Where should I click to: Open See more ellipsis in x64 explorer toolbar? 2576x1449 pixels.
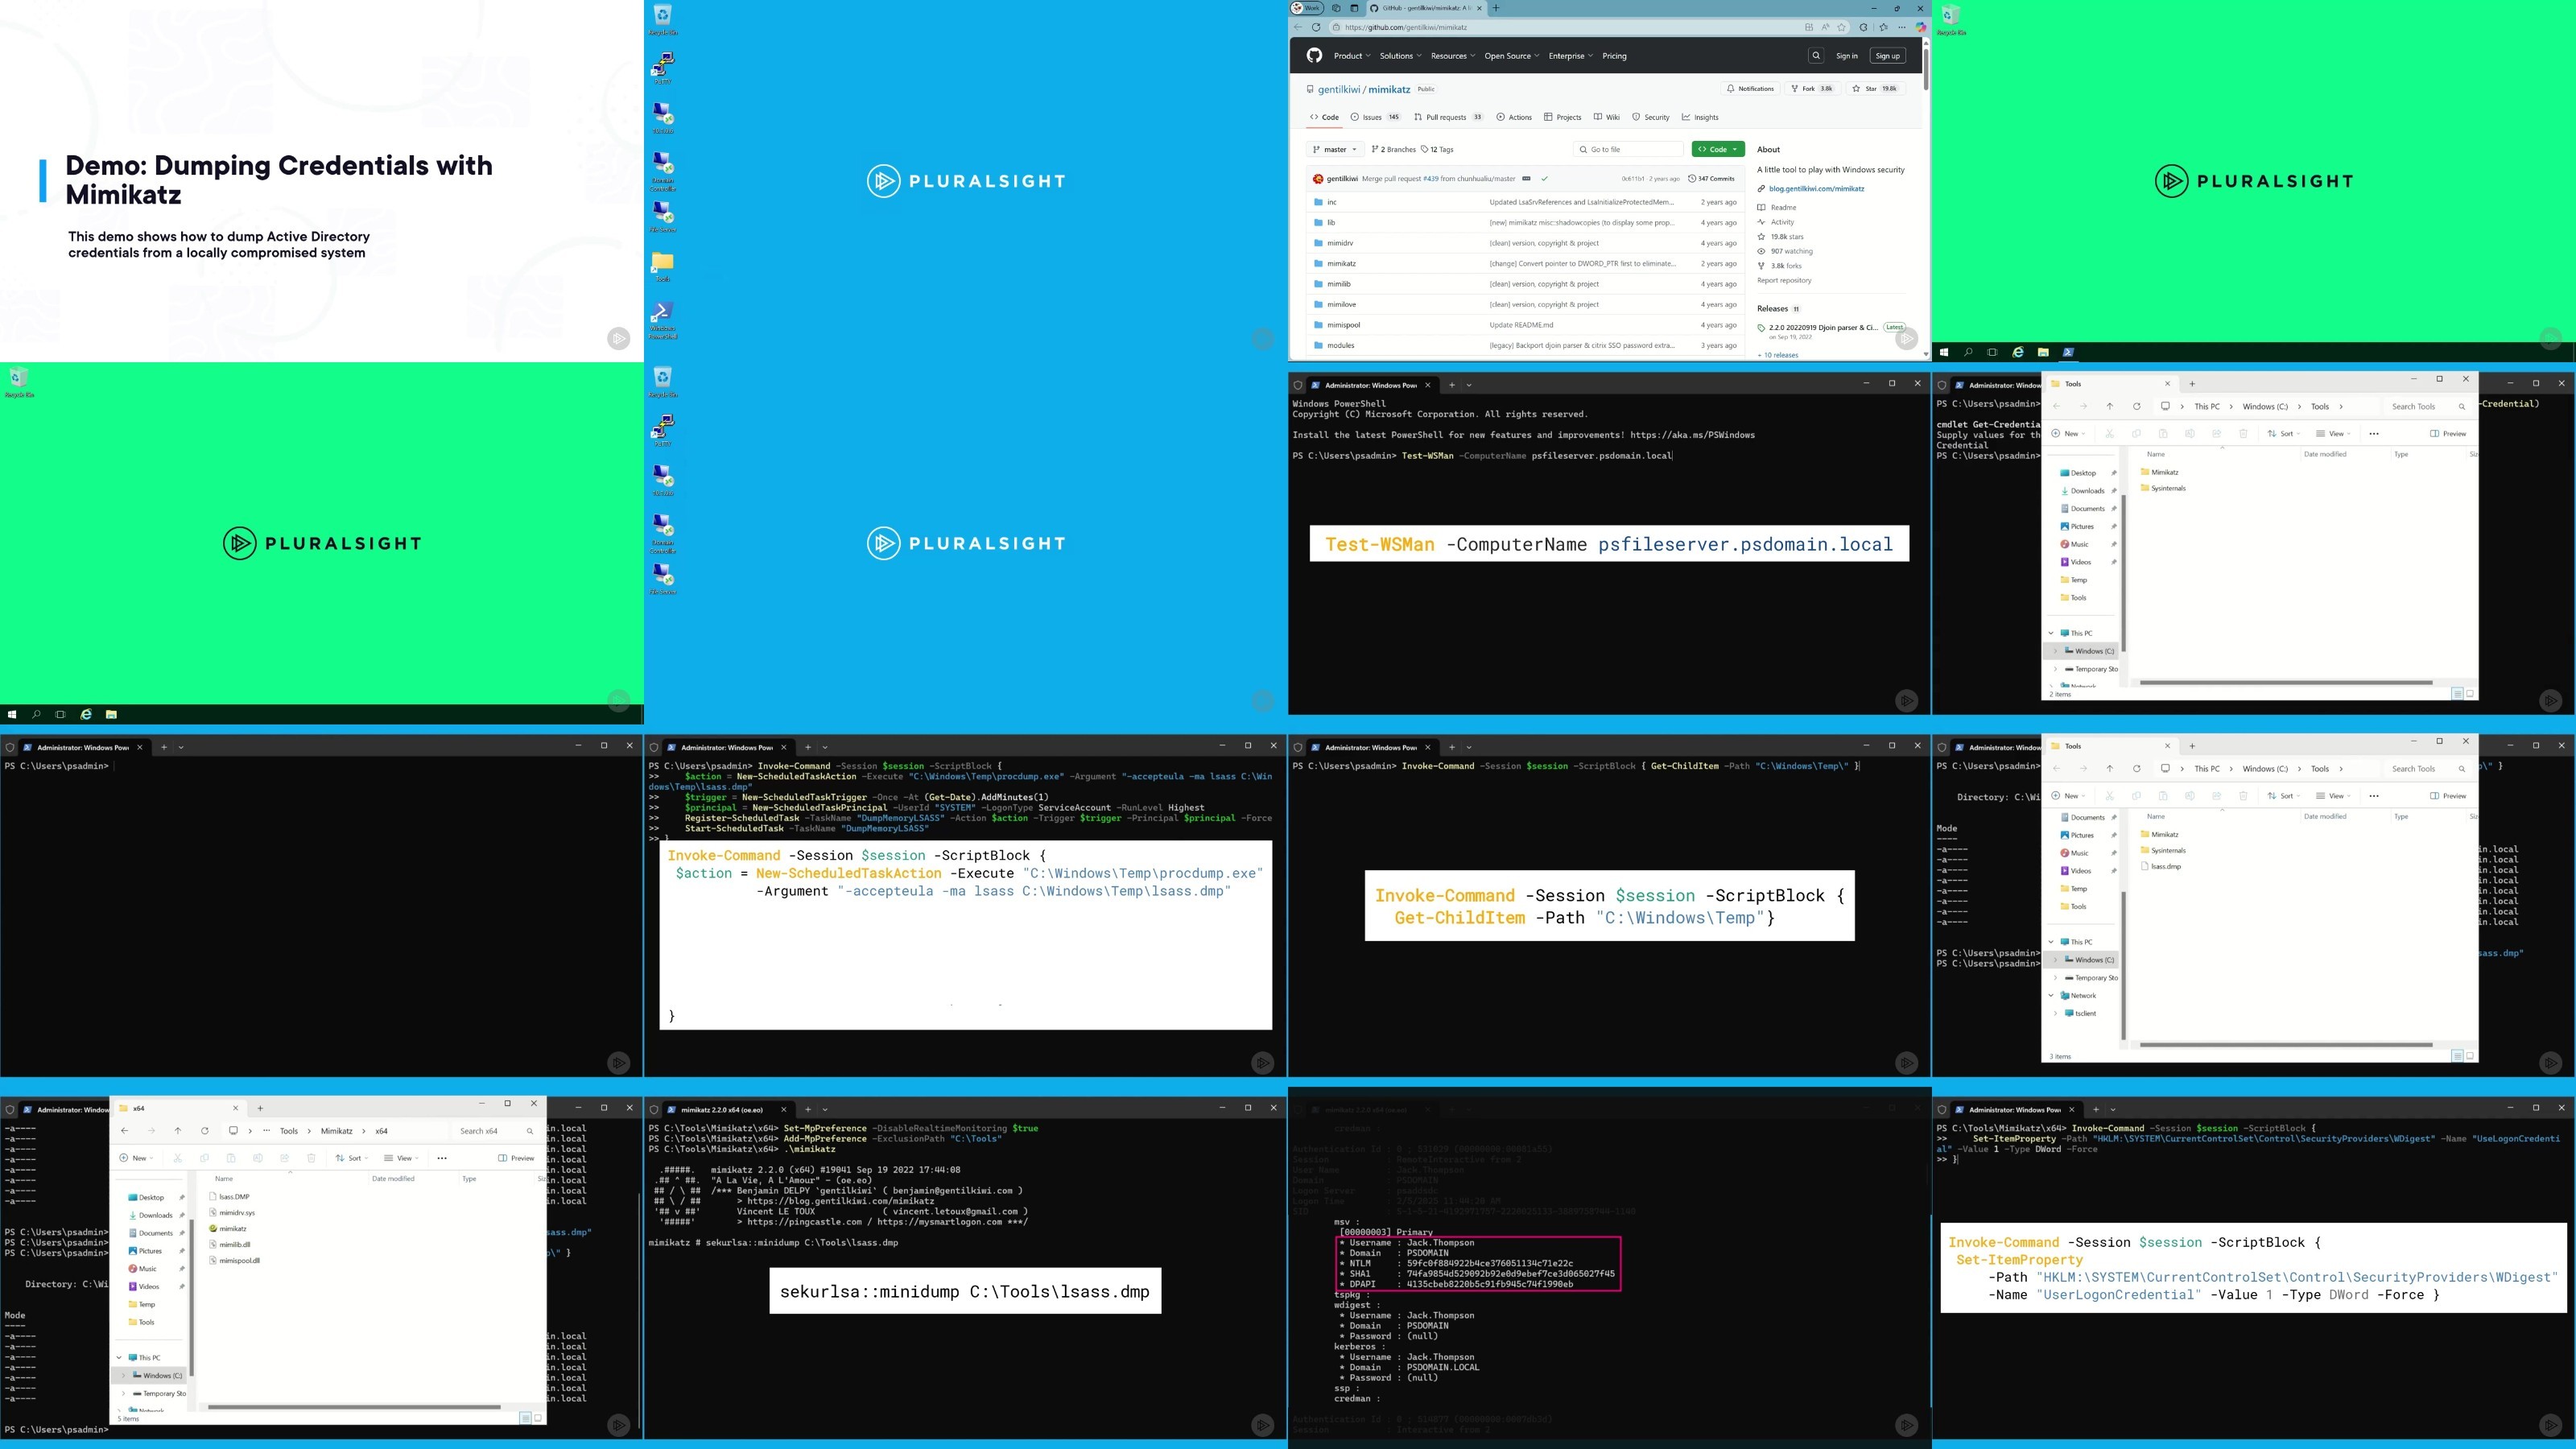(442, 1158)
